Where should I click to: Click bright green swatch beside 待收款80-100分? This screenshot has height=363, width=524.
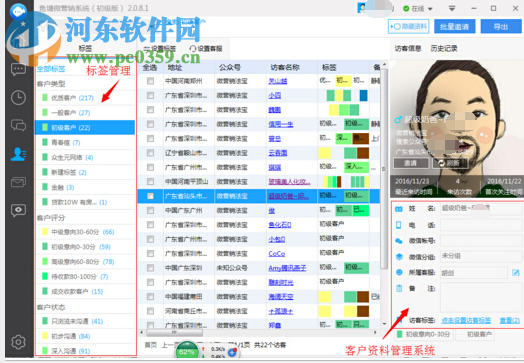44,276
